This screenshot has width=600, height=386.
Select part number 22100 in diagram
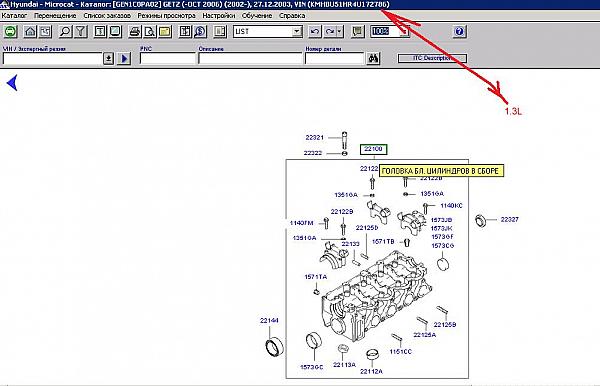(x=373, y=149)
